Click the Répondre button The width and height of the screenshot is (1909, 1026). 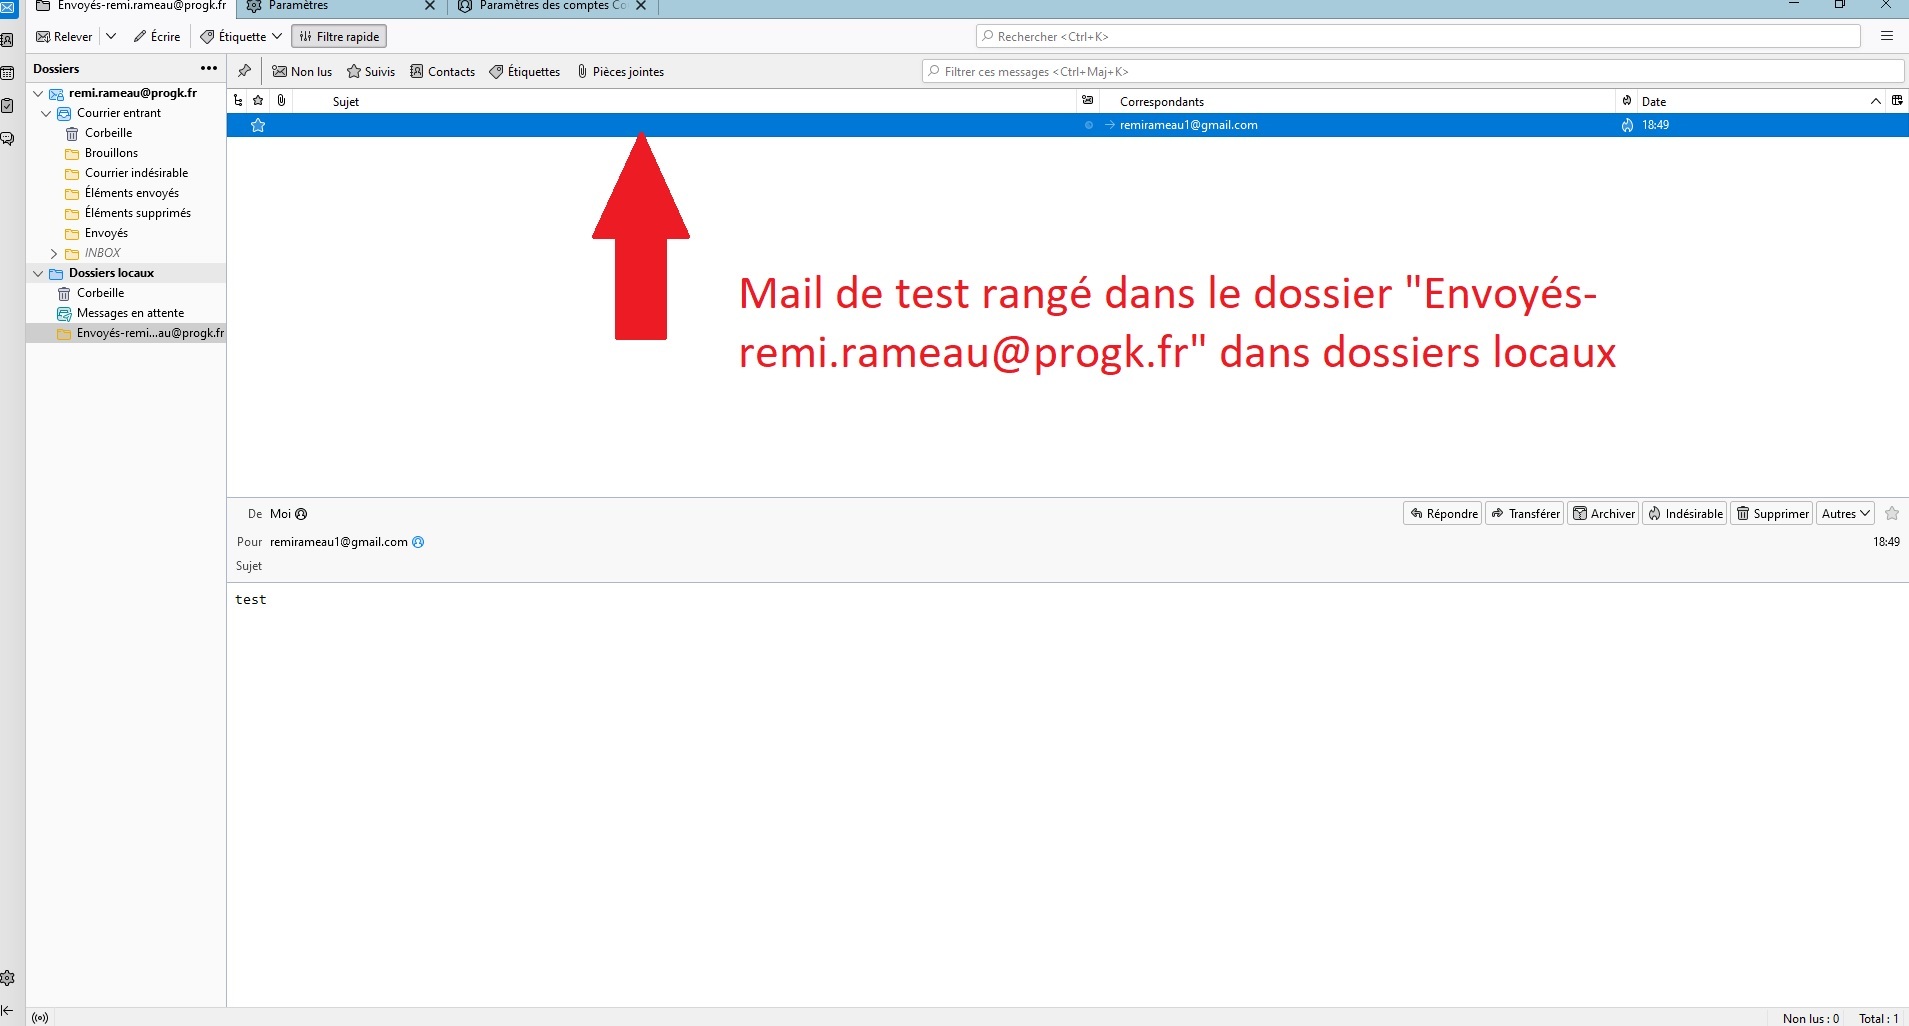[1443, 514]
